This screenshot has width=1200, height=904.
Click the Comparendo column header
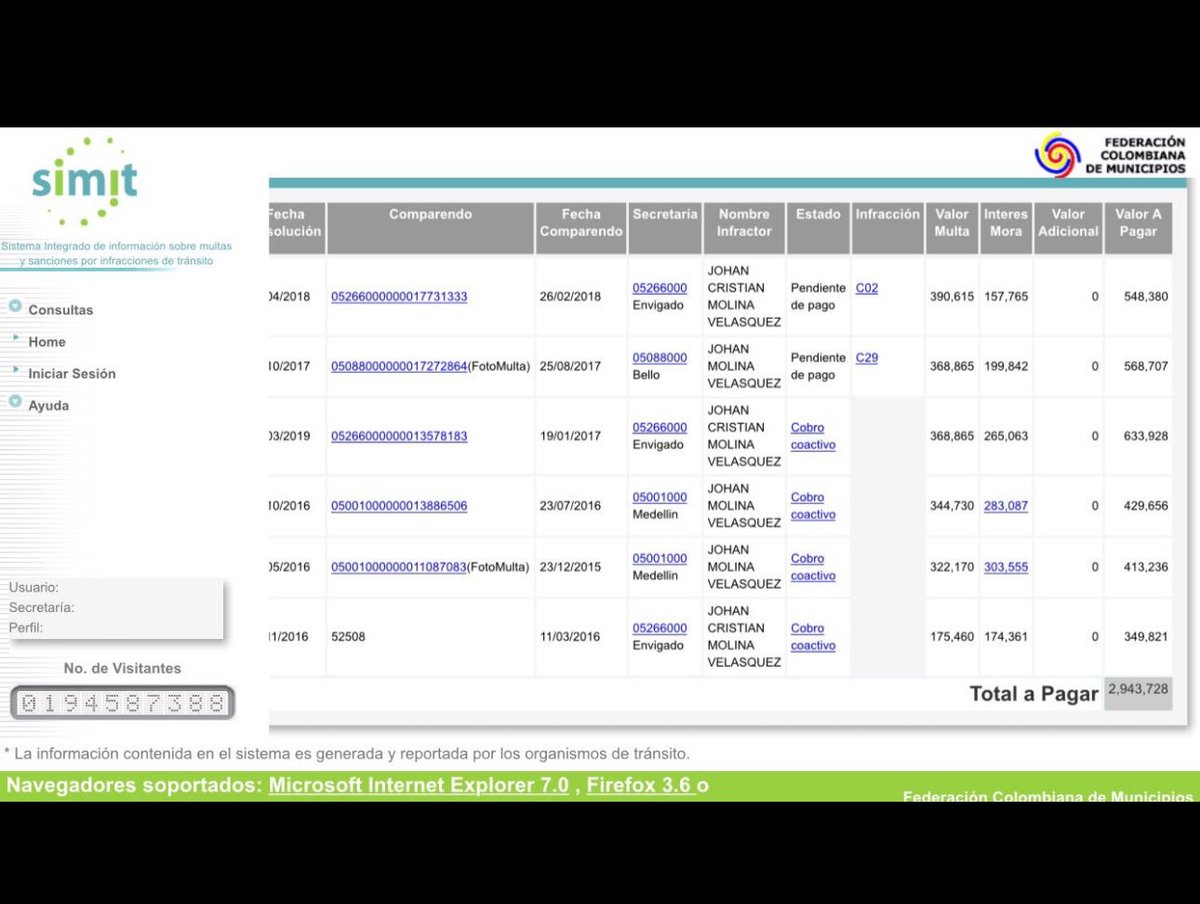pos(431,229)
